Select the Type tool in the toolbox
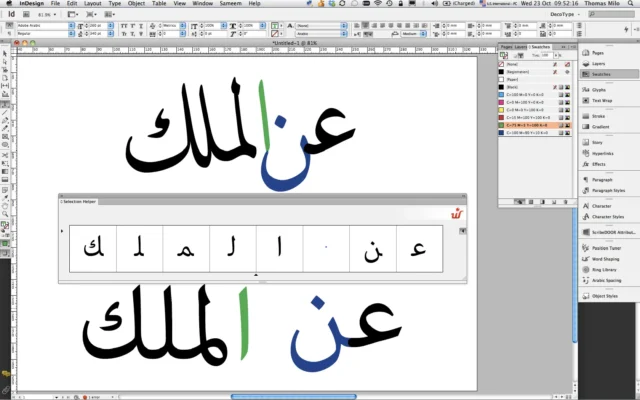Screen dimensions: 640x400 (x=5, y=105)
